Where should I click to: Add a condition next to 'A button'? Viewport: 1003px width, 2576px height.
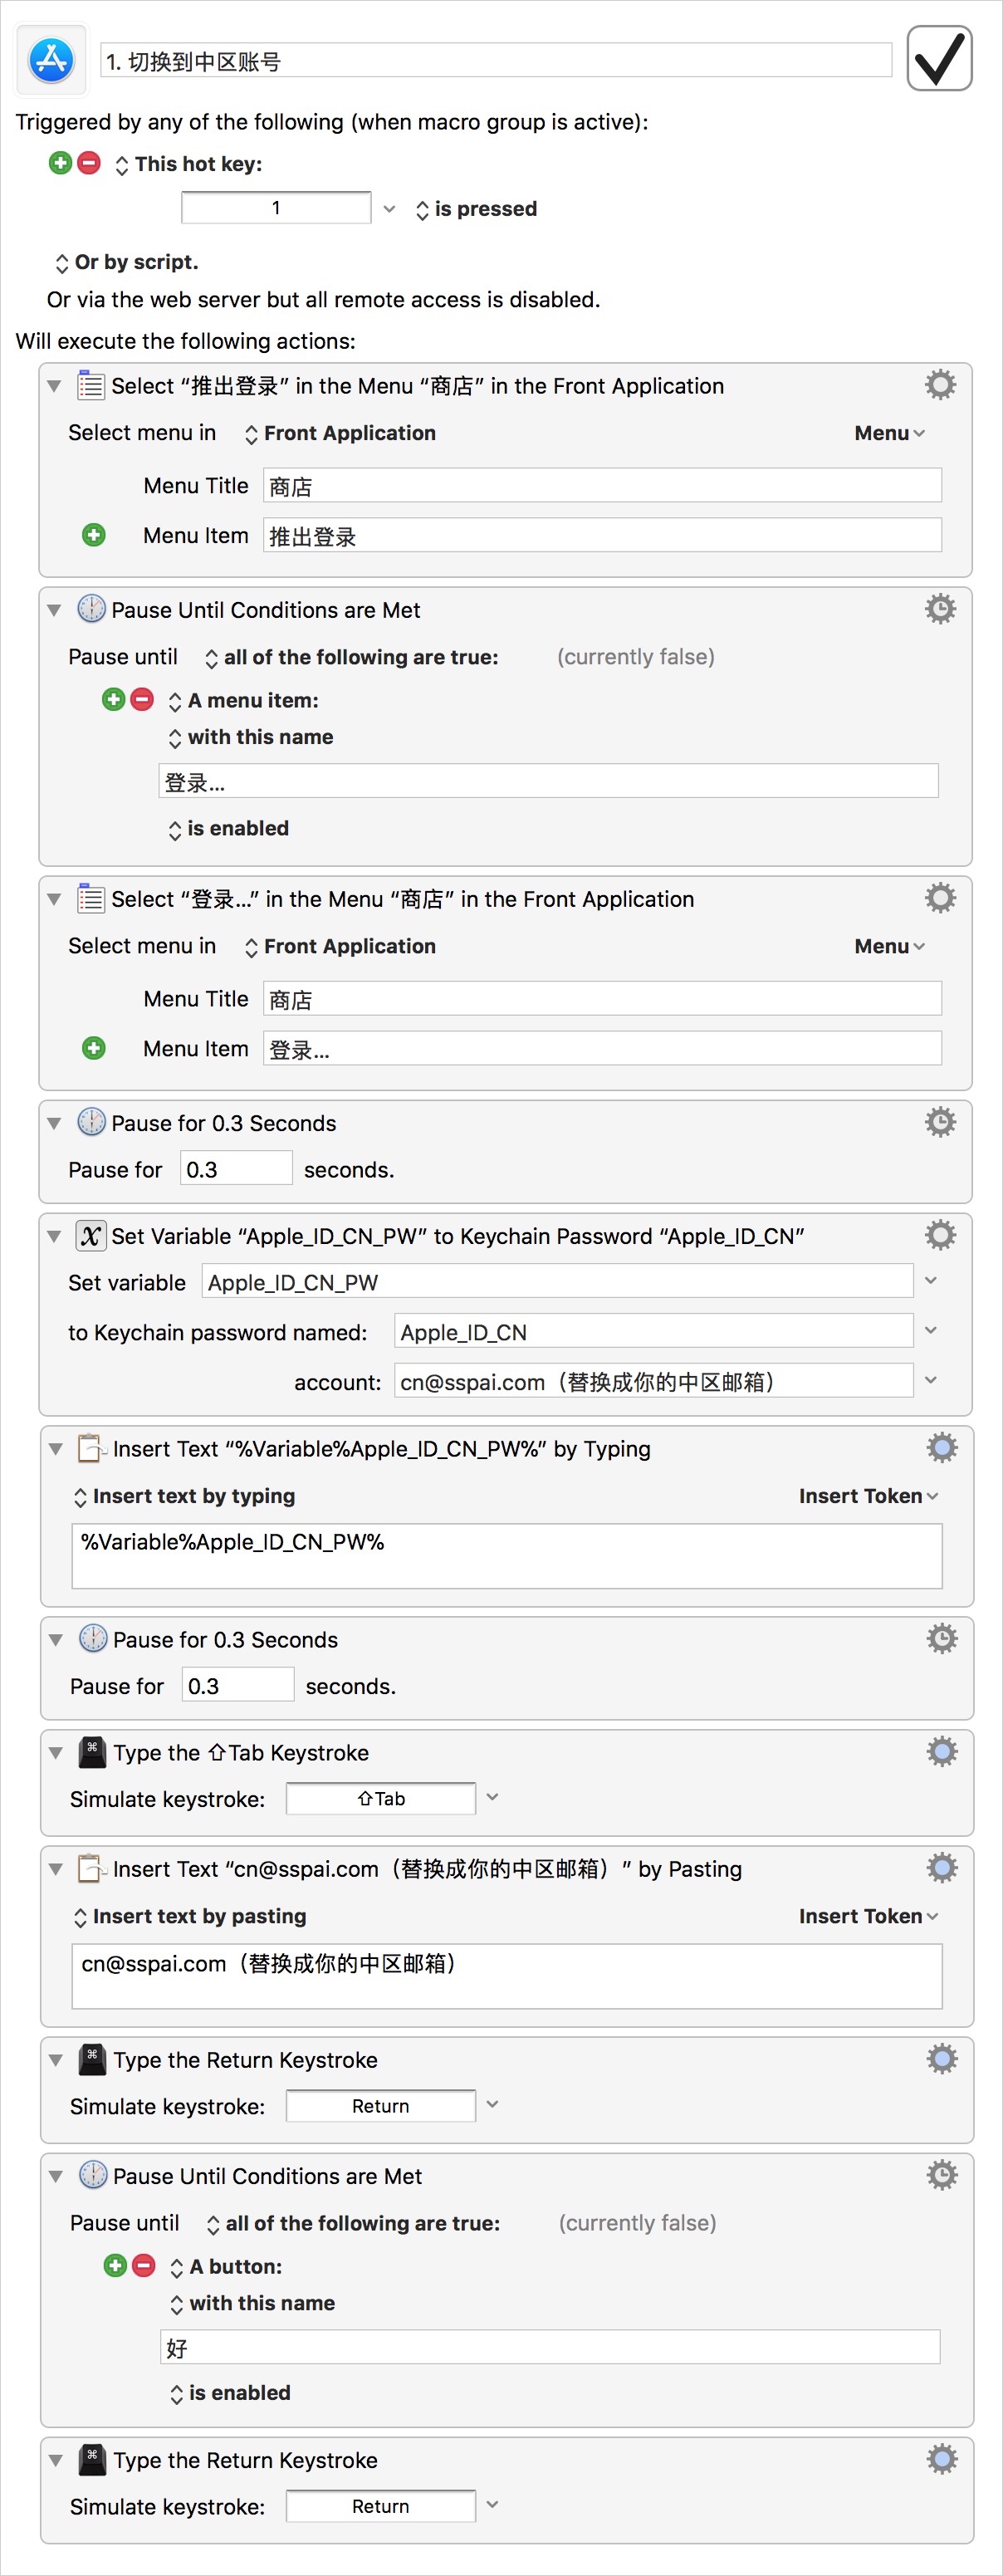[x=115, y=2265]
